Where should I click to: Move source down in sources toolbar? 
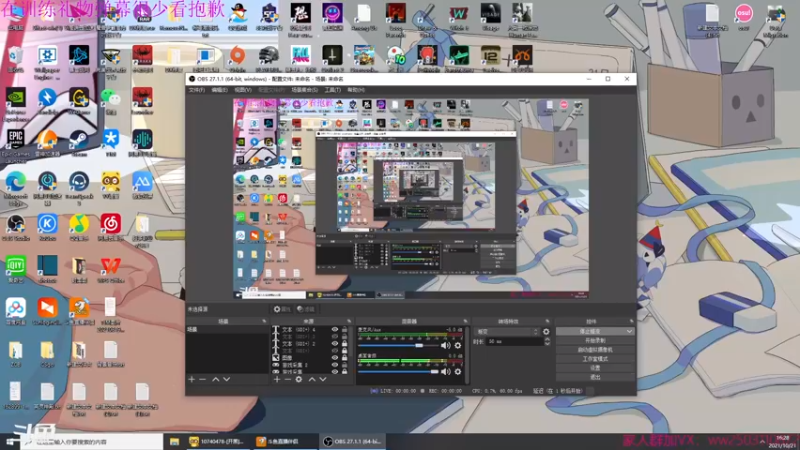pyautogui.click(x=323, y=380)
